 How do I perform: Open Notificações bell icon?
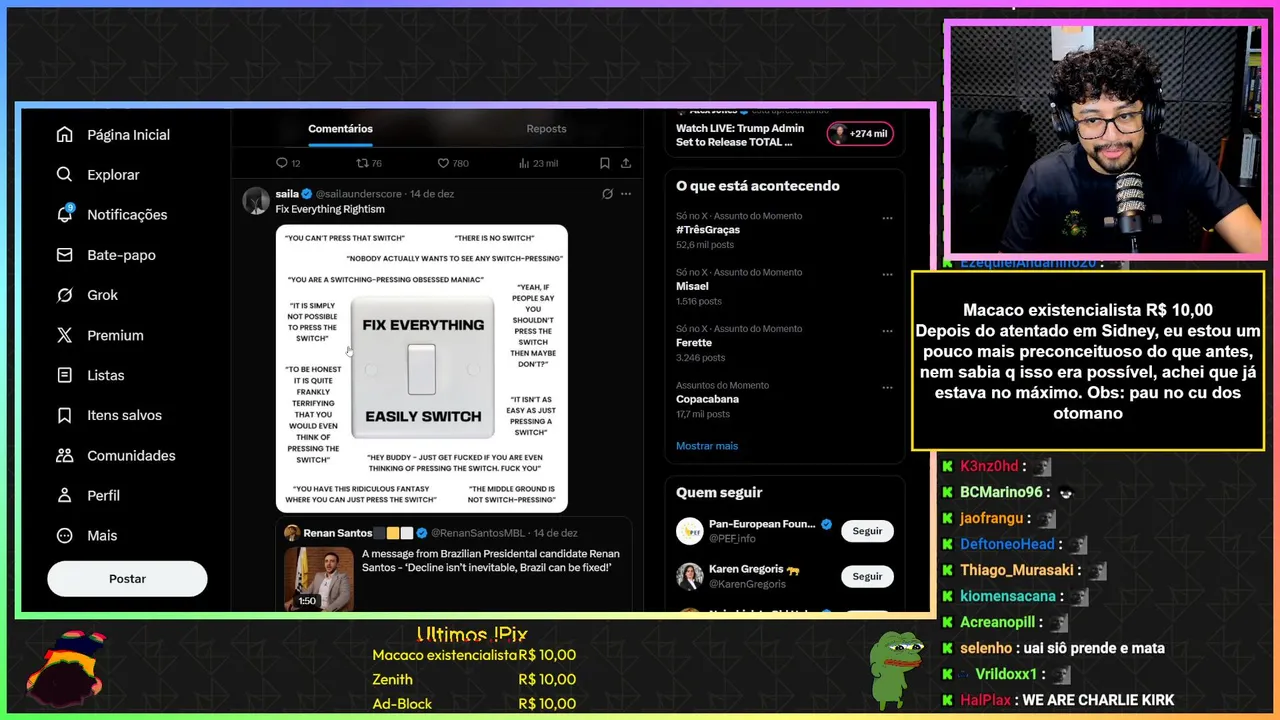[x=65, y=214]
